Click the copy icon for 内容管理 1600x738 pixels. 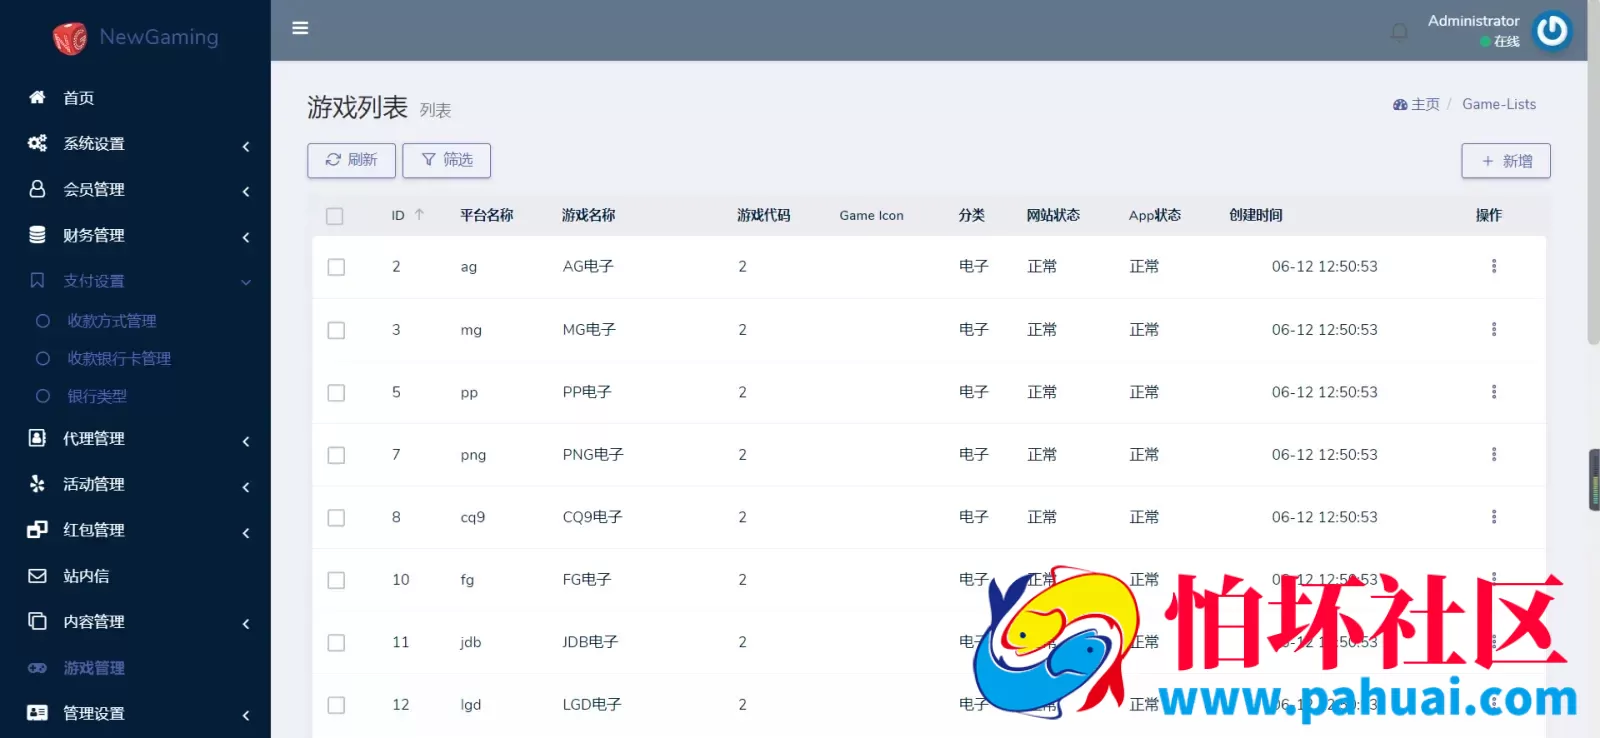(37, 621)
